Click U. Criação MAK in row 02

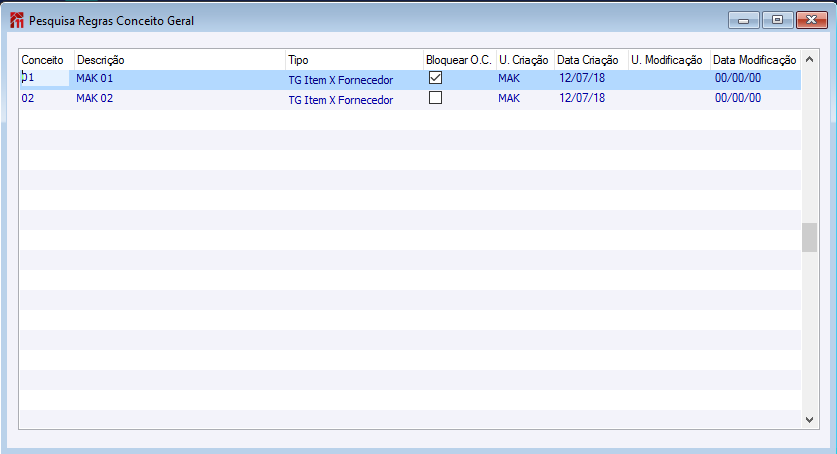click(x=509, y=98)
